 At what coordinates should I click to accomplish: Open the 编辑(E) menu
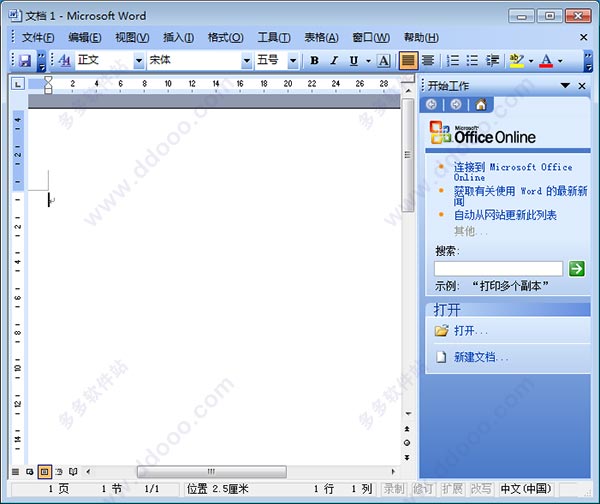pos(85,38)
